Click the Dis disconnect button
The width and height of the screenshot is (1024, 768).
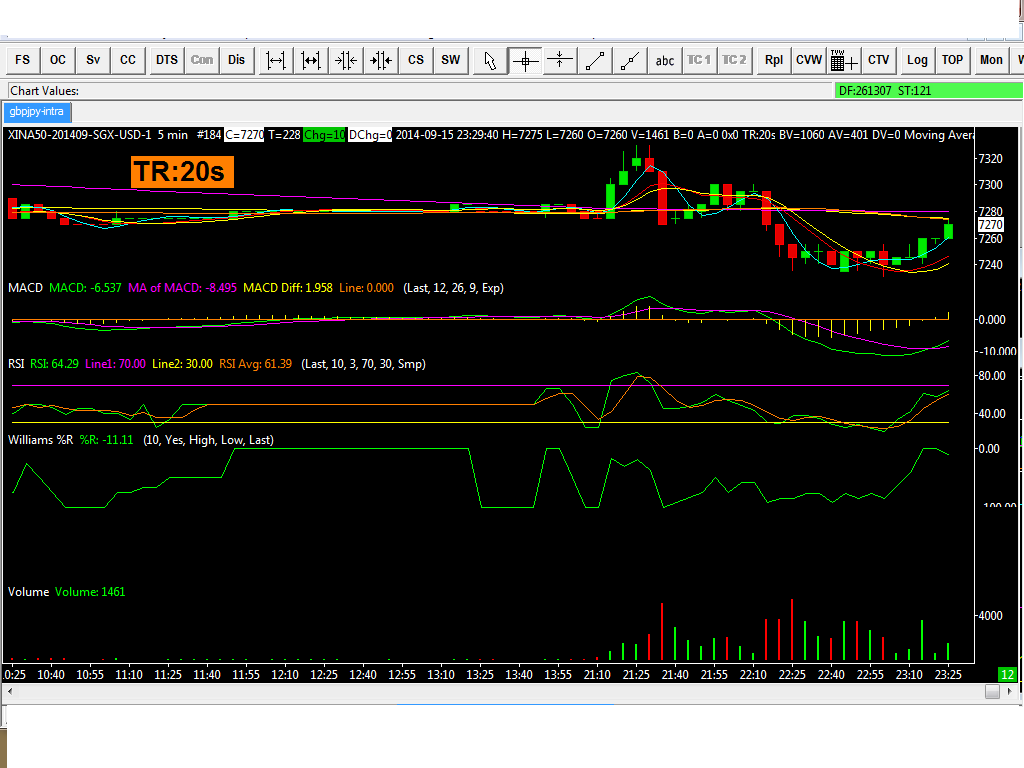236,60
